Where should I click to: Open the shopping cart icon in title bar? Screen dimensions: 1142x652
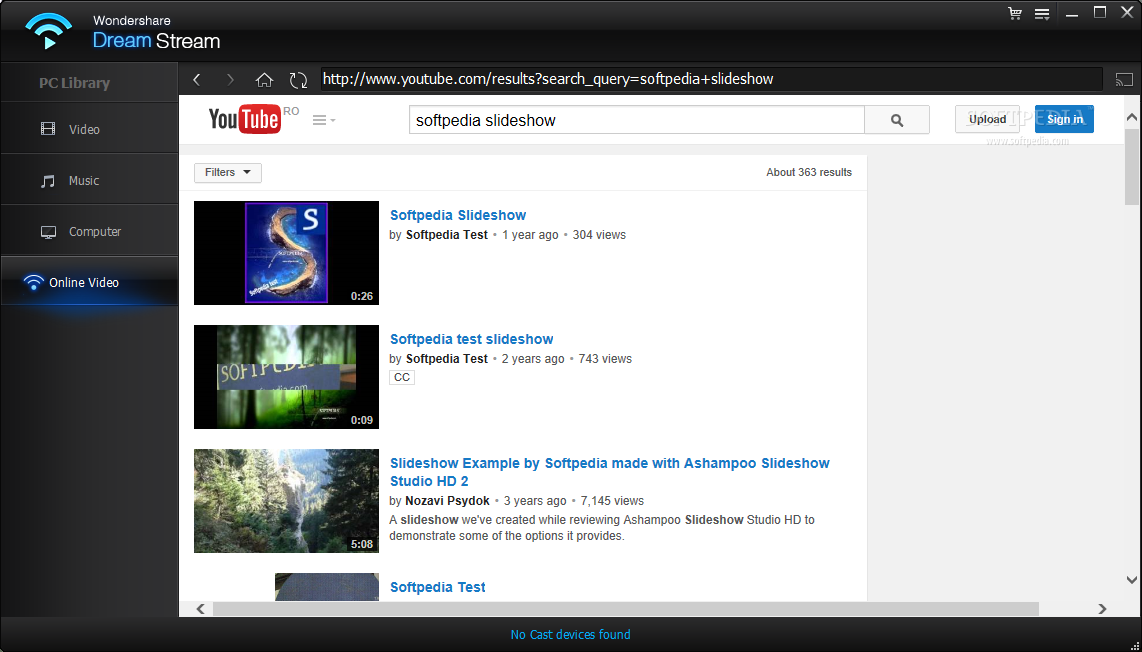pyautogui.click(x=1015, y=13)
